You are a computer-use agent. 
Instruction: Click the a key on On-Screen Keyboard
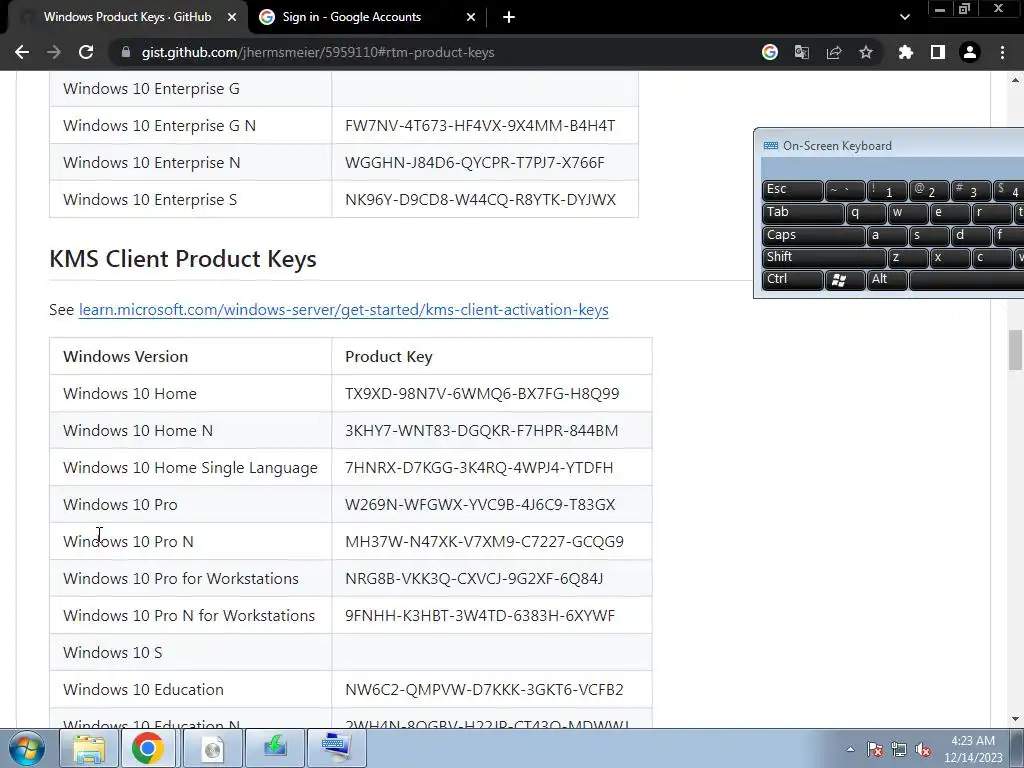click(x=887, y=235)
